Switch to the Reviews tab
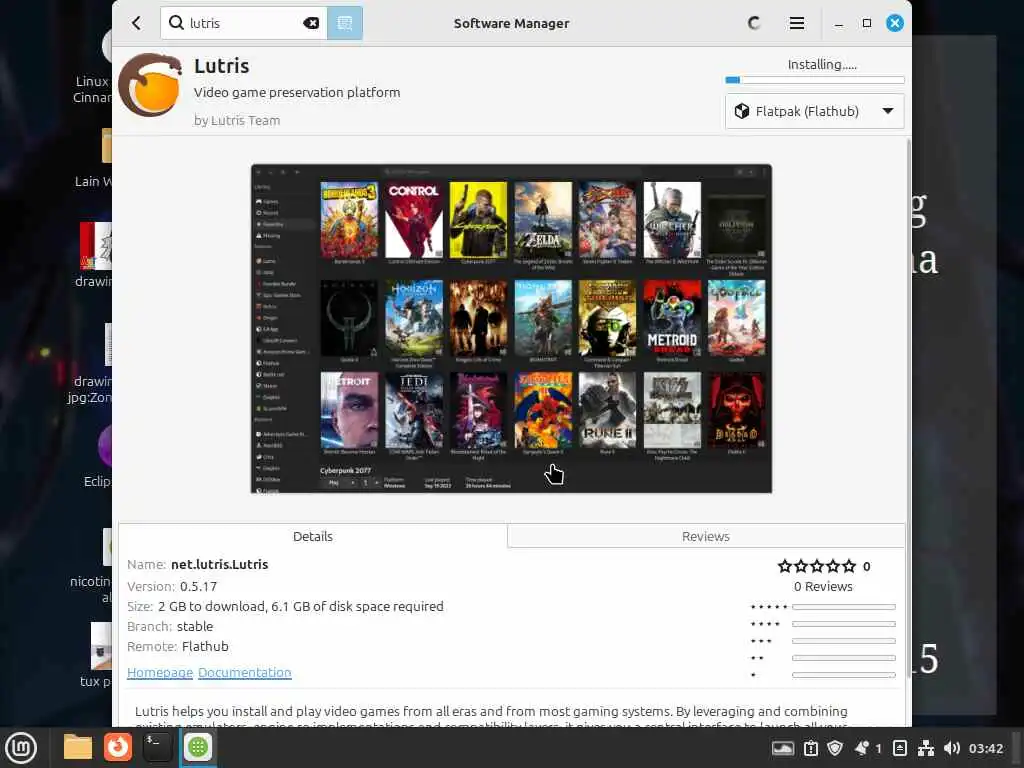1024x768 pixels. tap(705, 536)
